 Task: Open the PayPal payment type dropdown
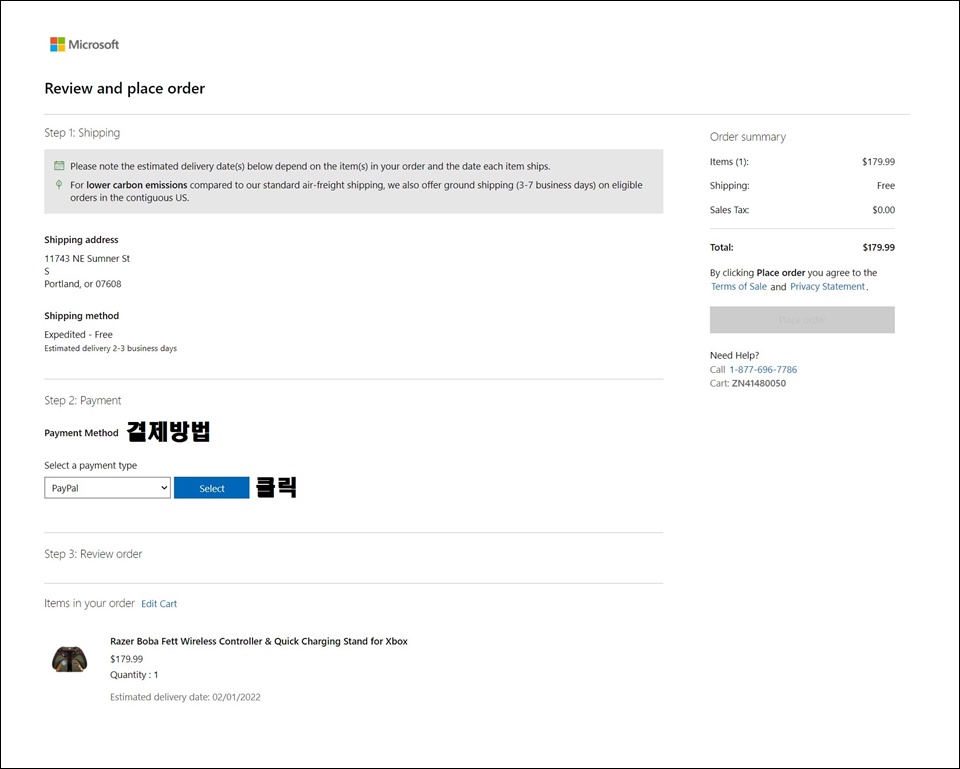[x=107, y=488]
